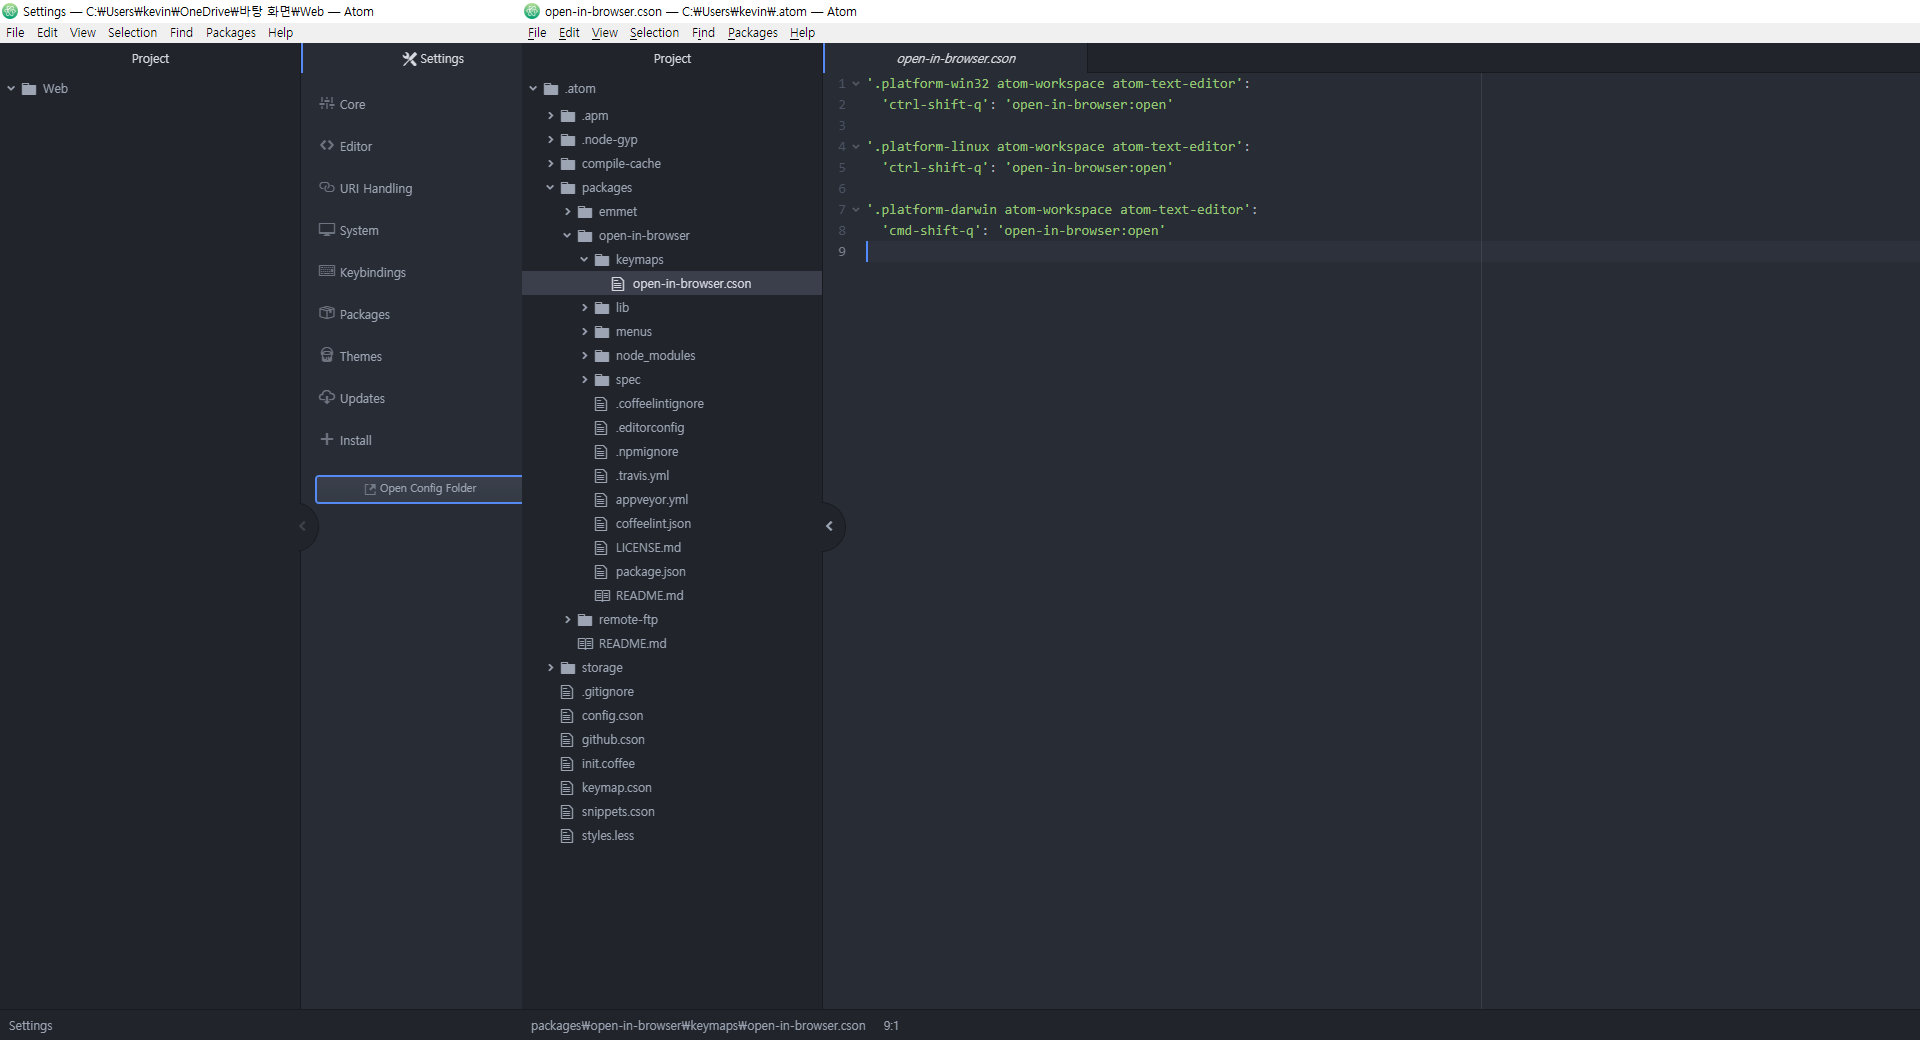
Task: Click the Updates cloud download icon
Action: [327, 397]
